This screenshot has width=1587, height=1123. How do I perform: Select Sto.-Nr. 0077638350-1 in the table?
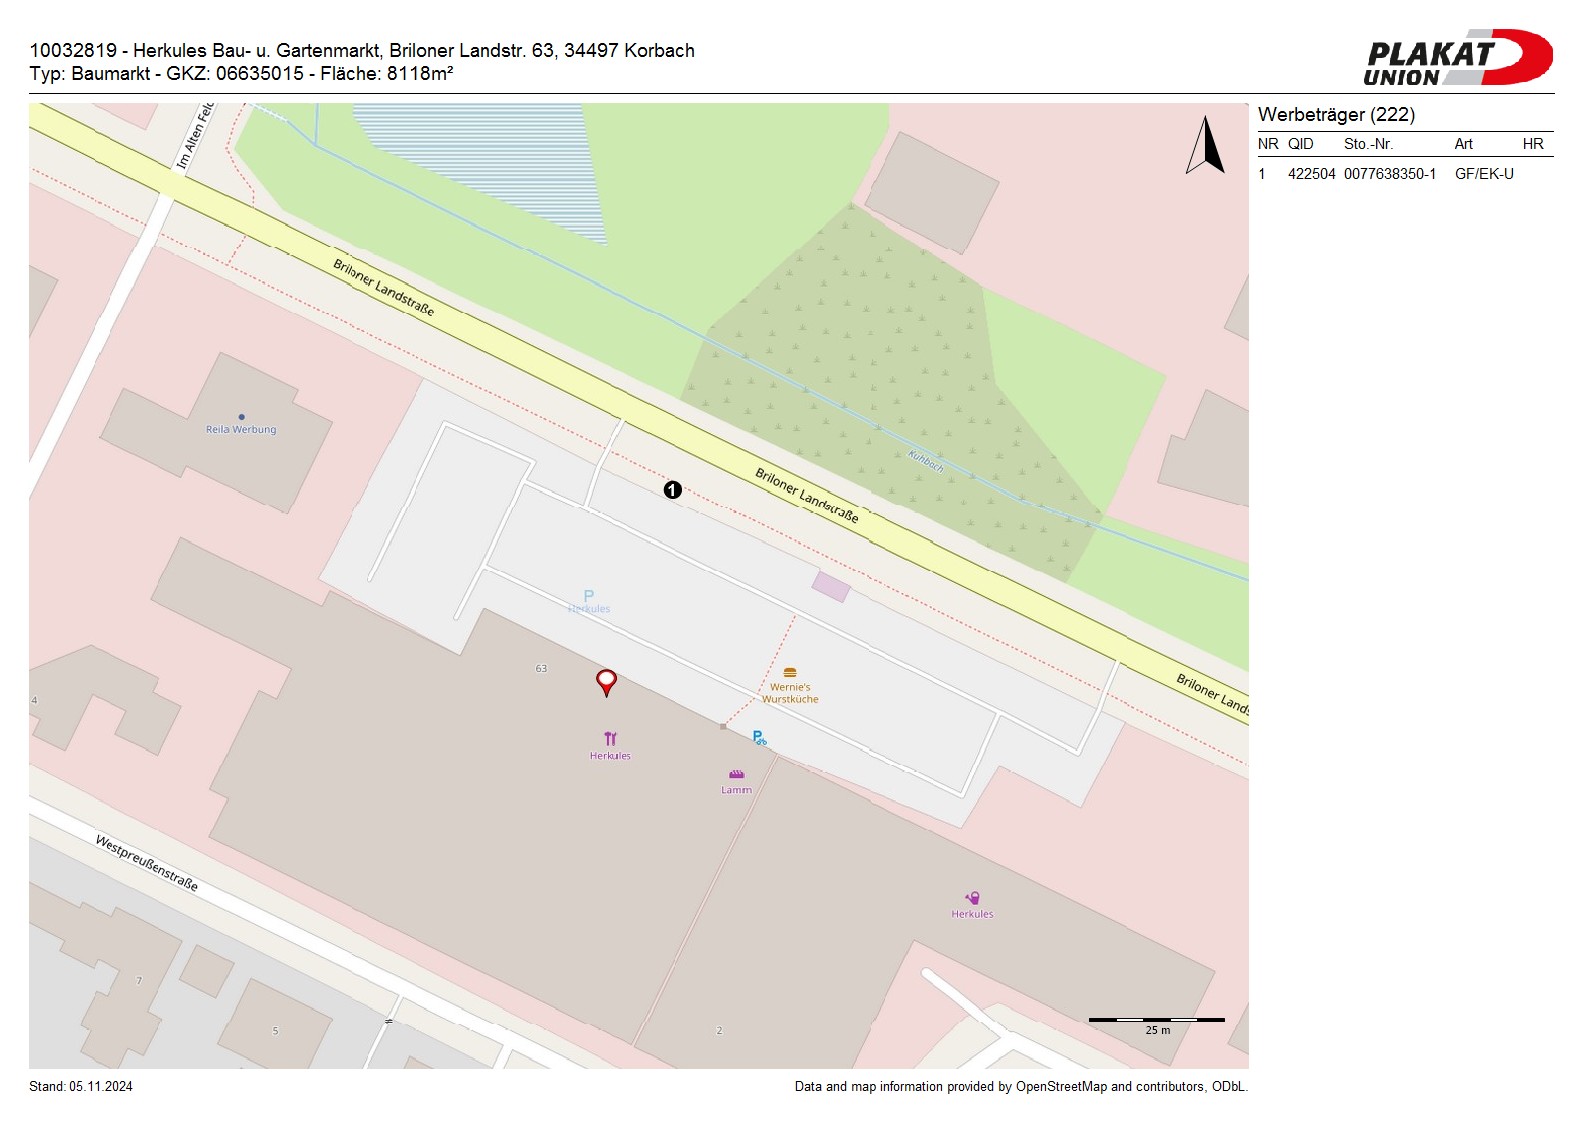pyautogui.click(x=1389, y=174)
